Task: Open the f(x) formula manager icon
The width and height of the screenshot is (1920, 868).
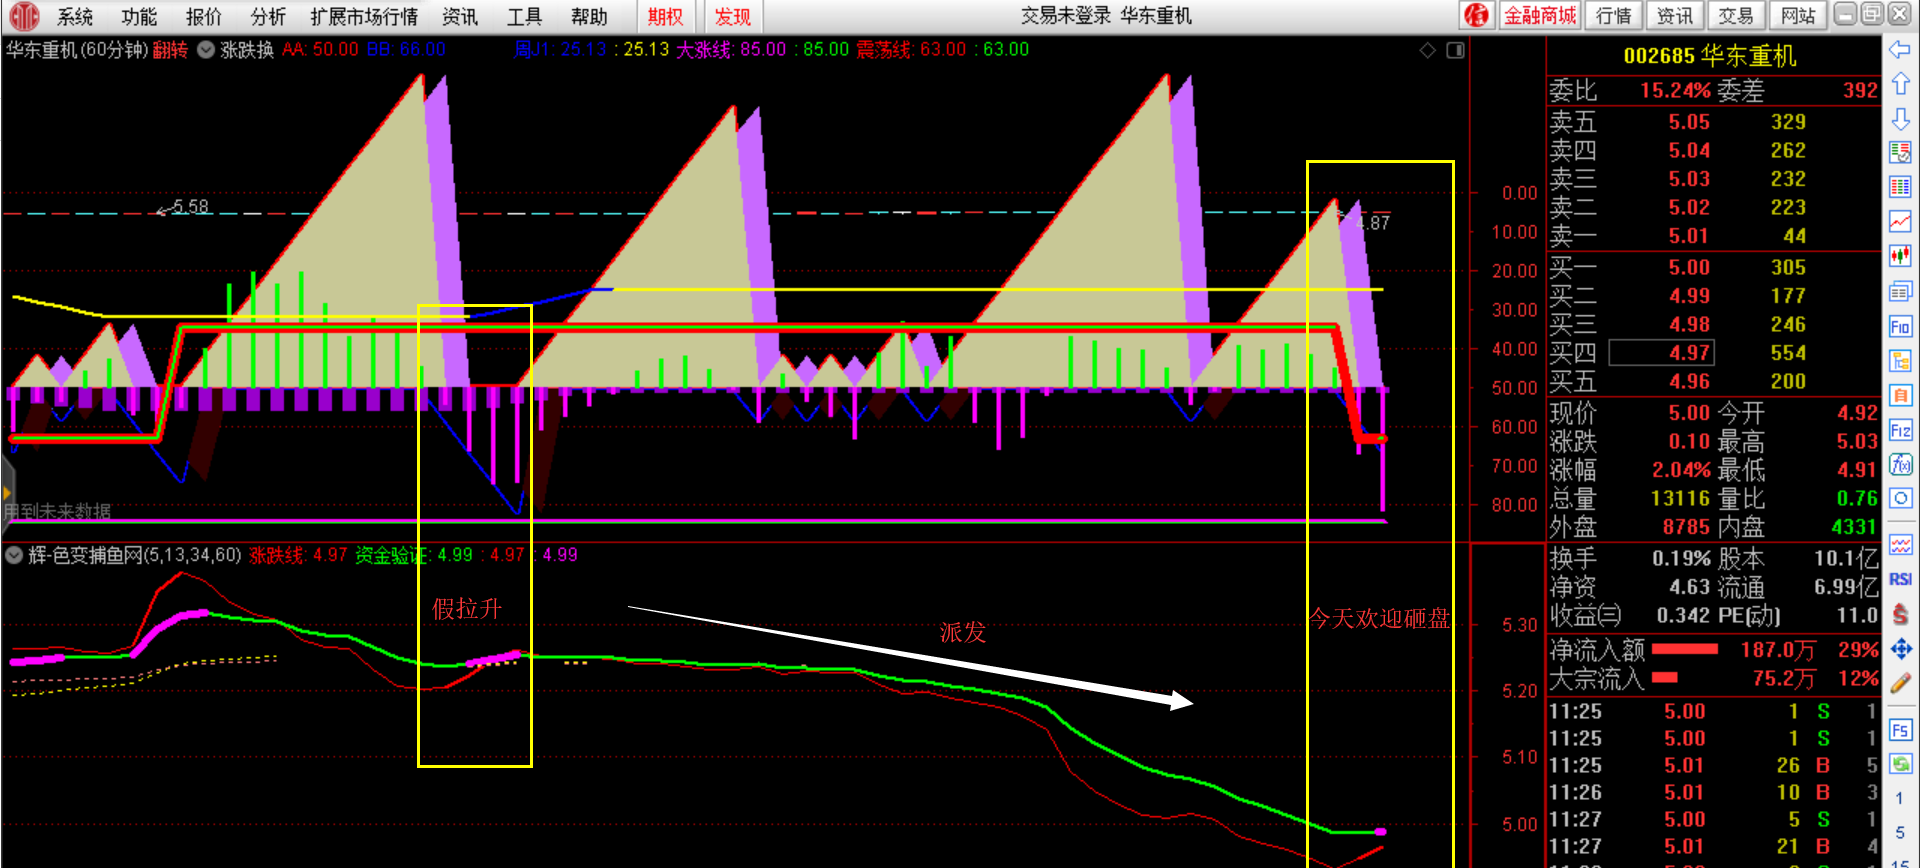Action: tap(1900, 464)
